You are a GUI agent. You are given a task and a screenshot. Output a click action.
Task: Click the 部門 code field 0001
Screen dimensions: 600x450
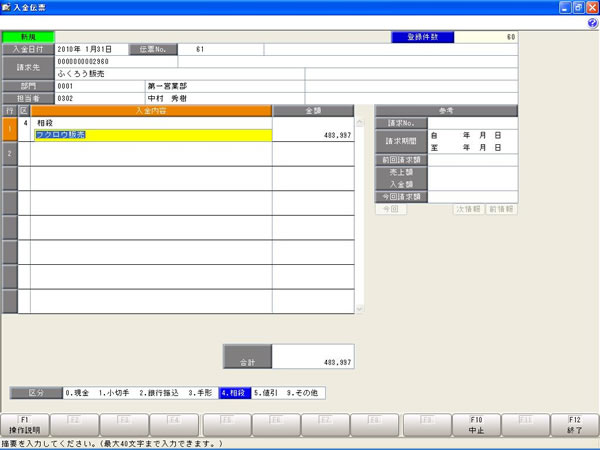click(100, 86)
